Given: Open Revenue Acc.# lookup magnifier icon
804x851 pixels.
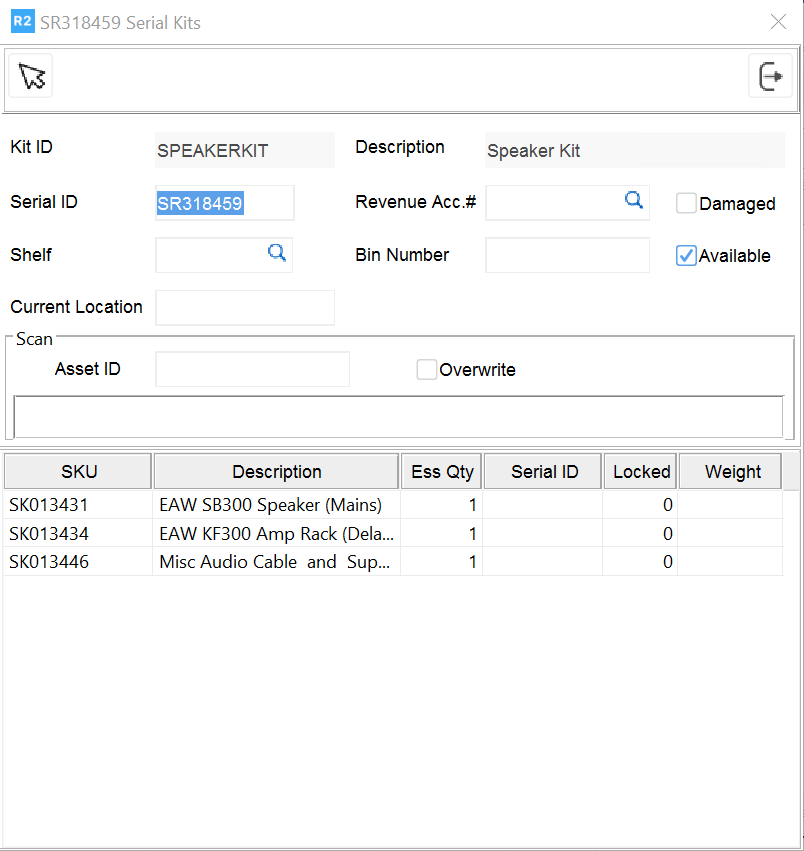Looking at the screenshot, I should click(x=633, y=201).
